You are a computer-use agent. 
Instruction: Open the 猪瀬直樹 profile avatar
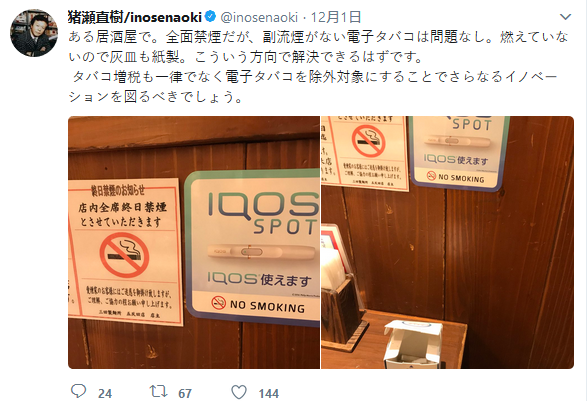point(34,33)
